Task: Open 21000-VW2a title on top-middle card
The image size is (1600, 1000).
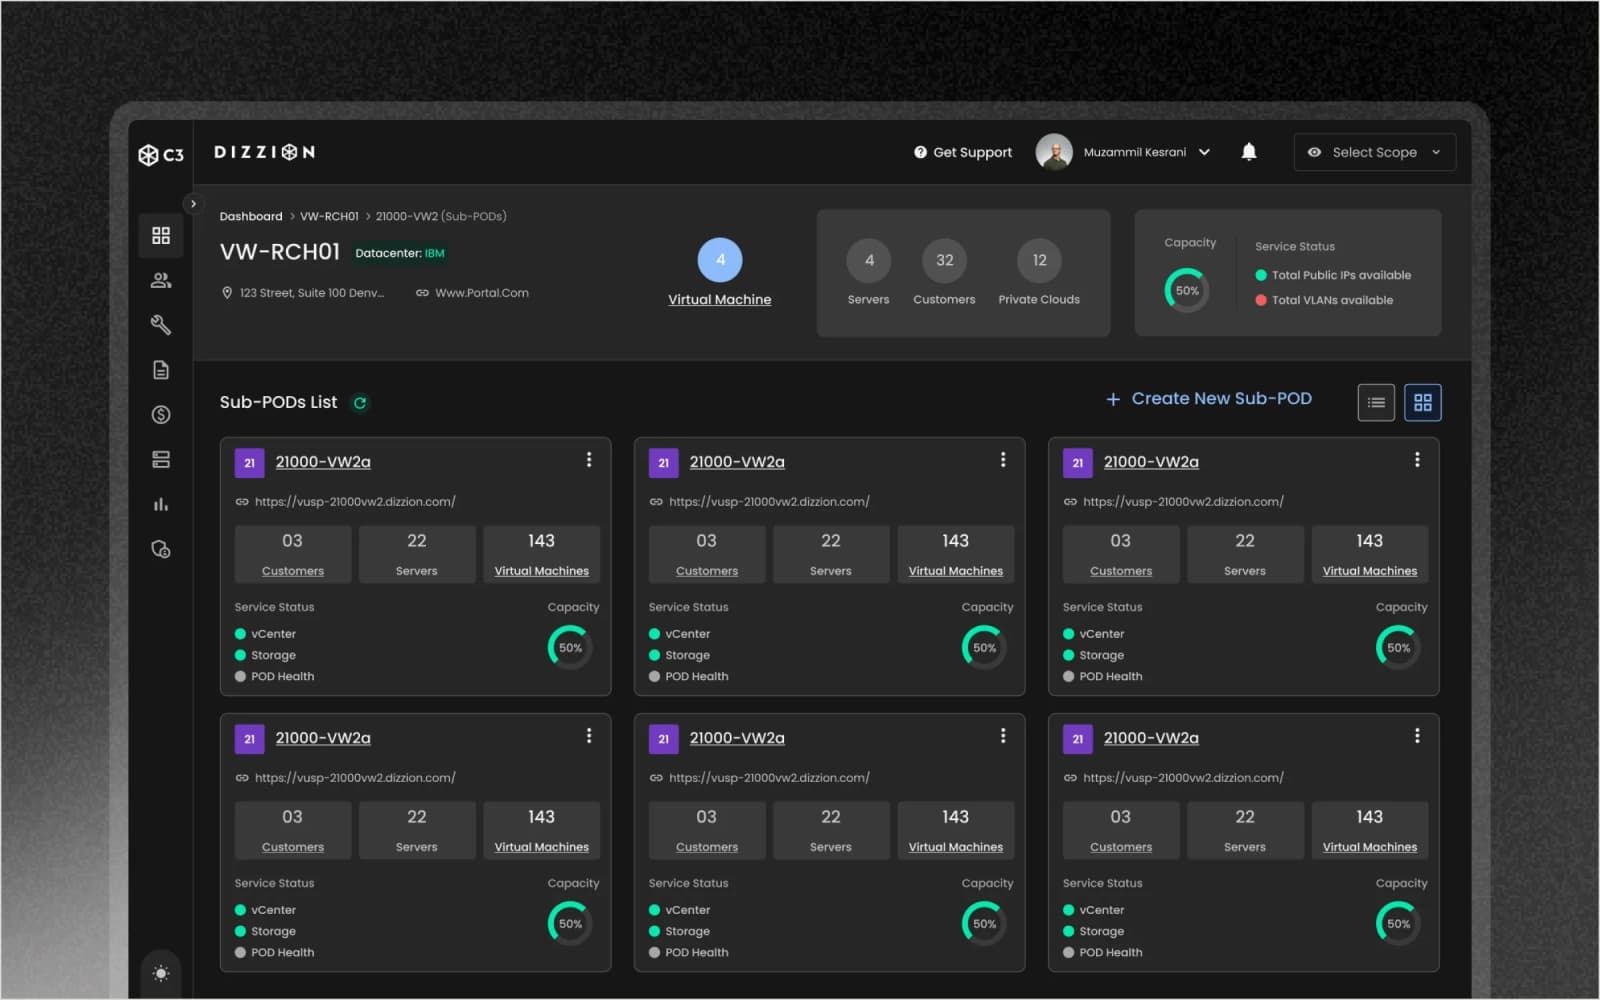Action: pyautogui.click(x=737, y=462)
